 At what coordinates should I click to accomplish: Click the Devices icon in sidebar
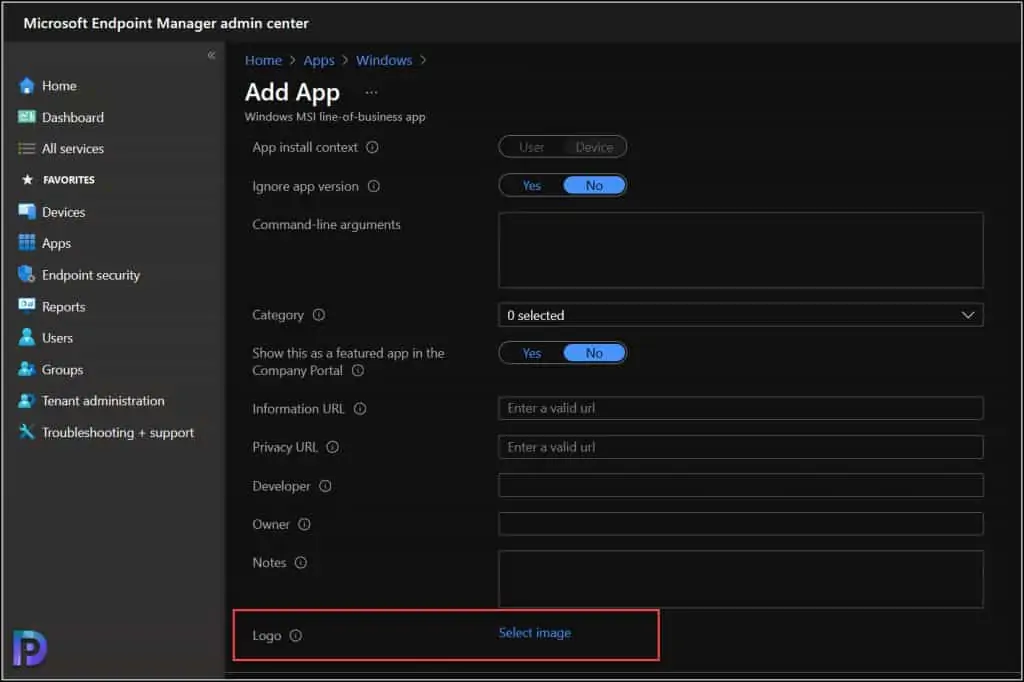pos(27,211)
